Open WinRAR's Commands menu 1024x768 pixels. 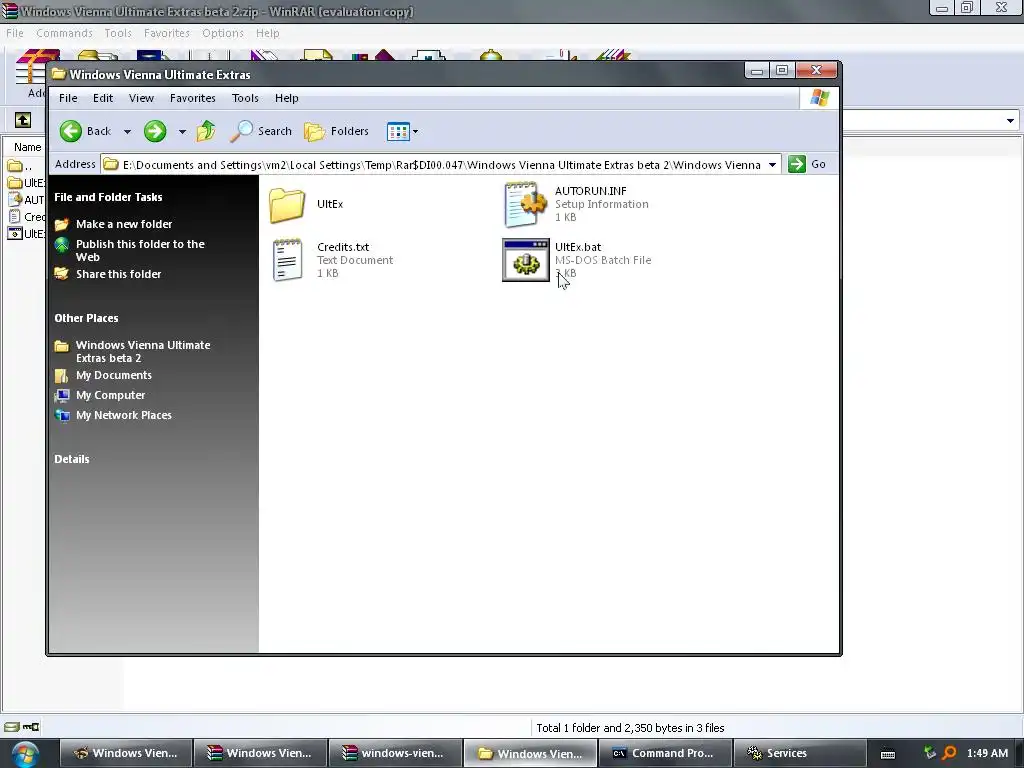[x=64, y=33]
